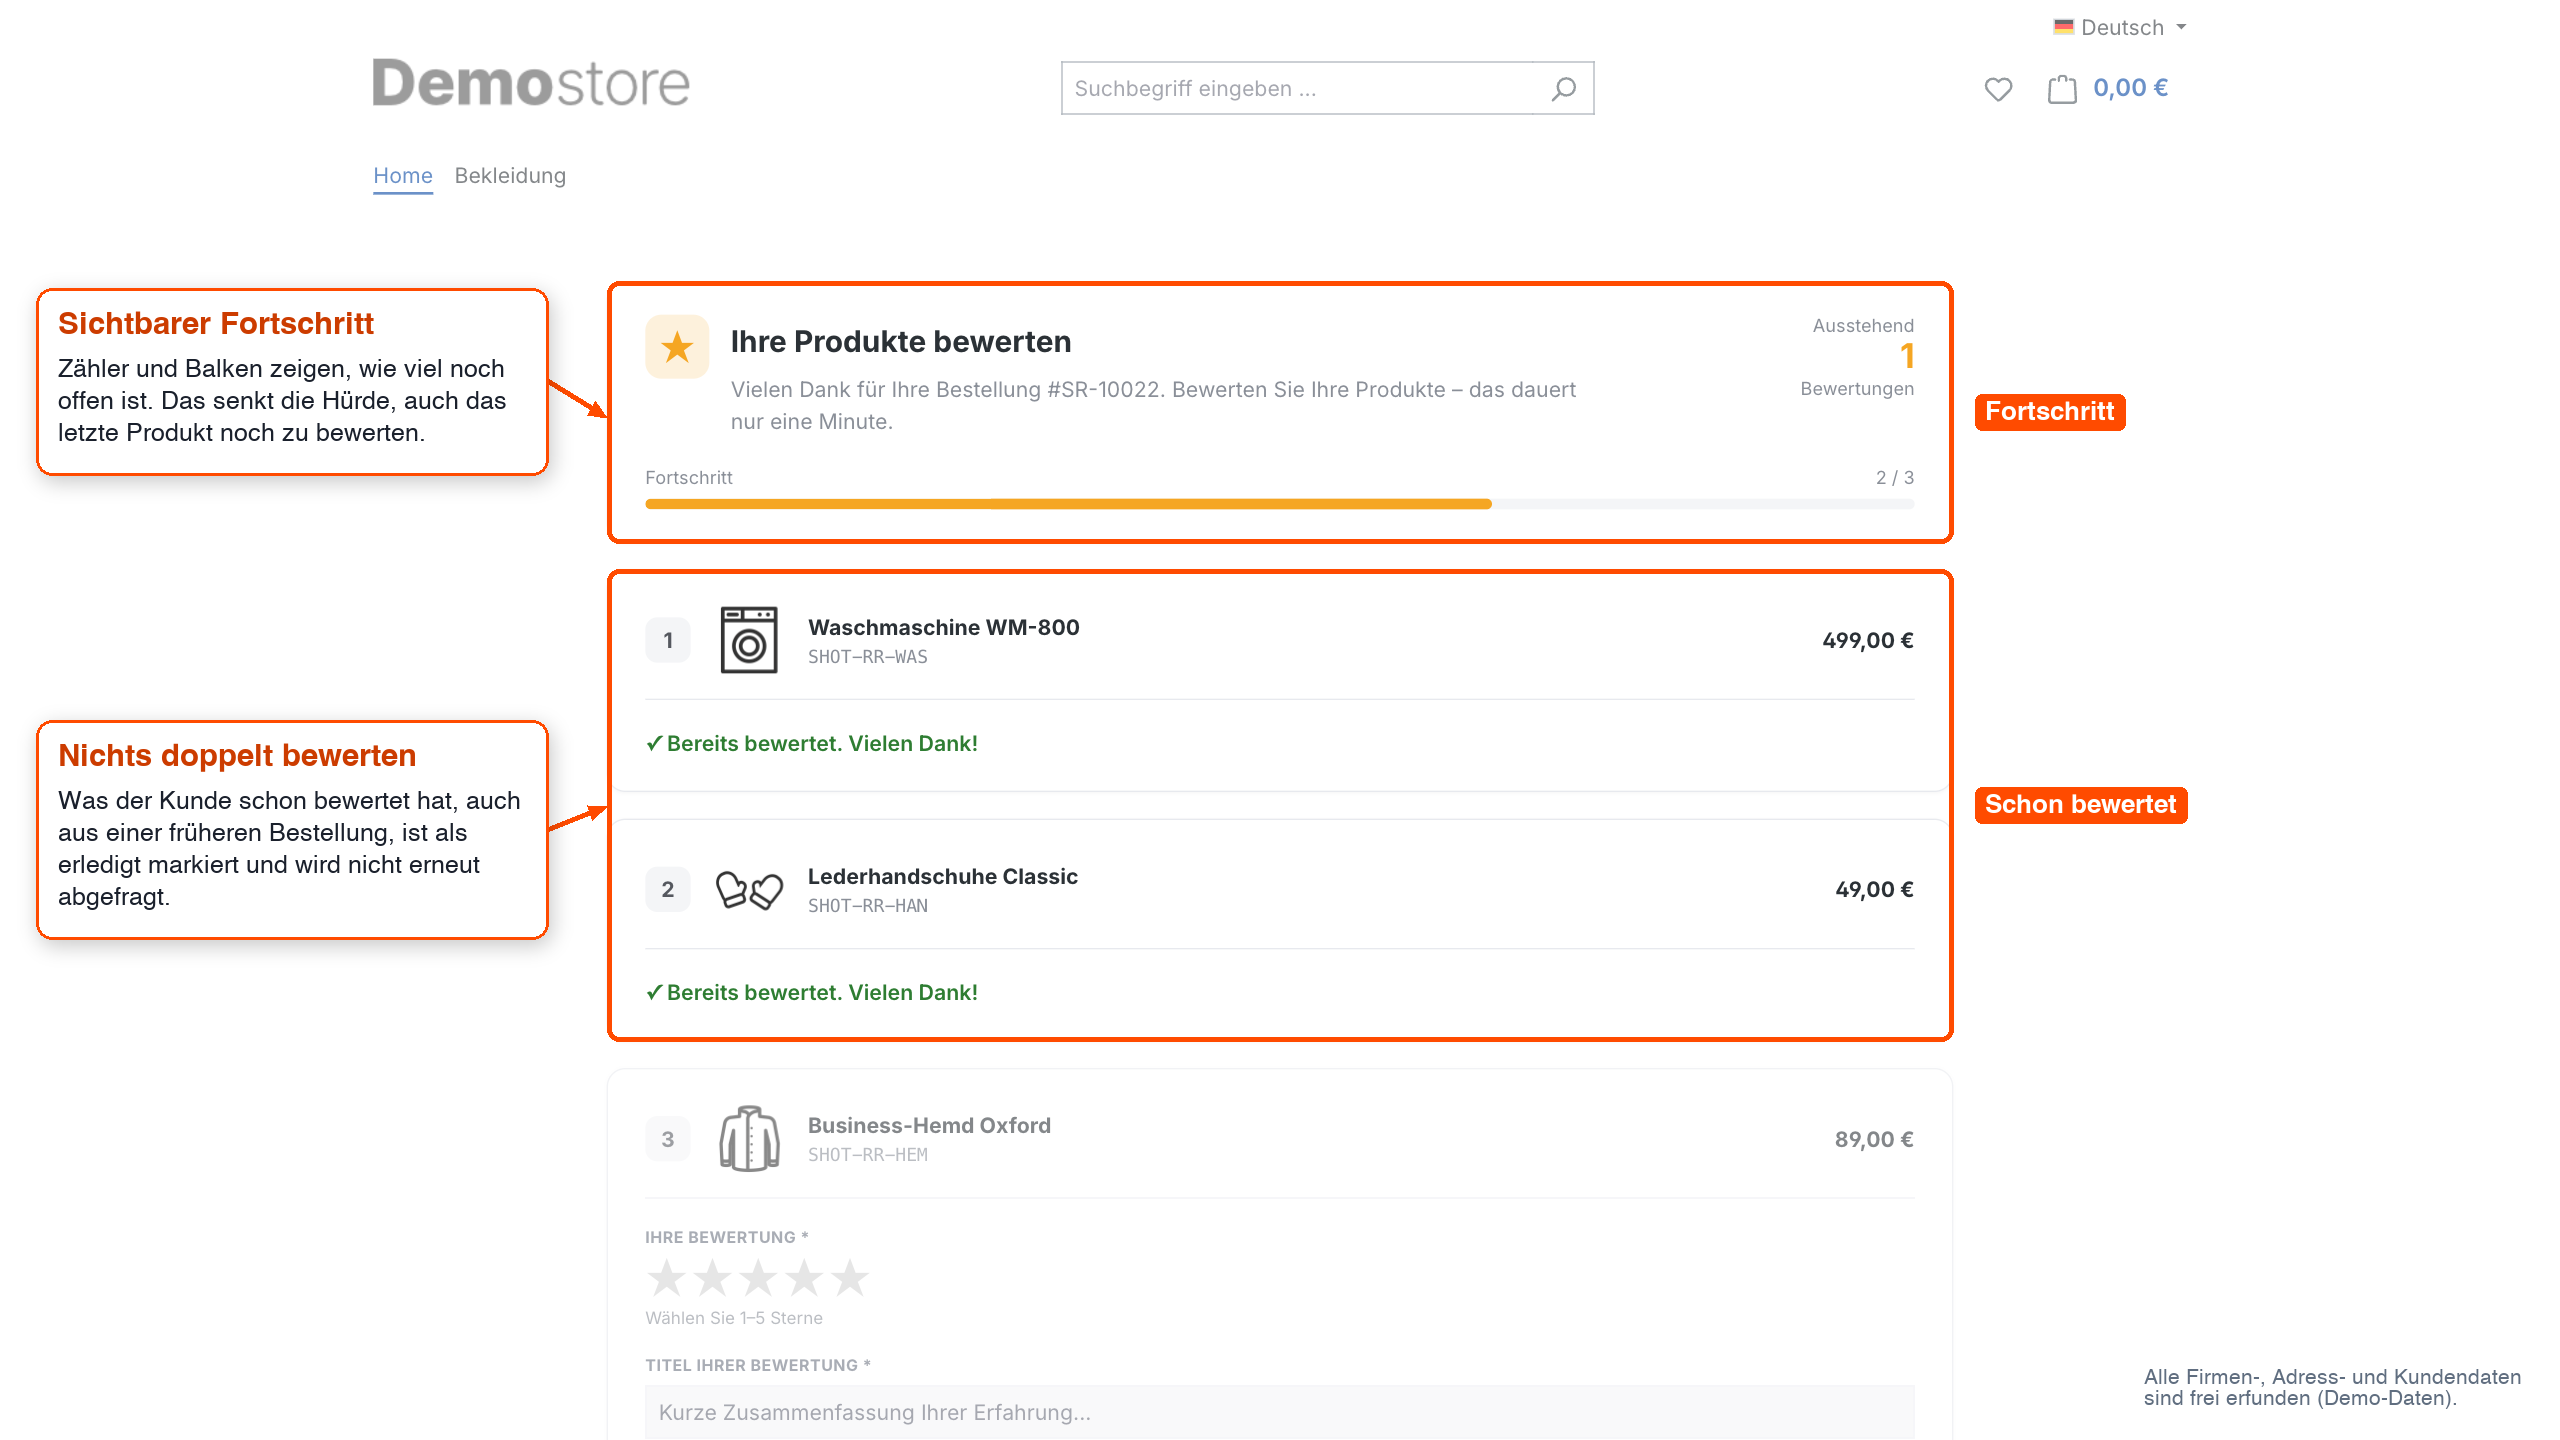This screenshot has height=1440, width=2560.
Task: Click the German flag icon
Action: 2063,27
